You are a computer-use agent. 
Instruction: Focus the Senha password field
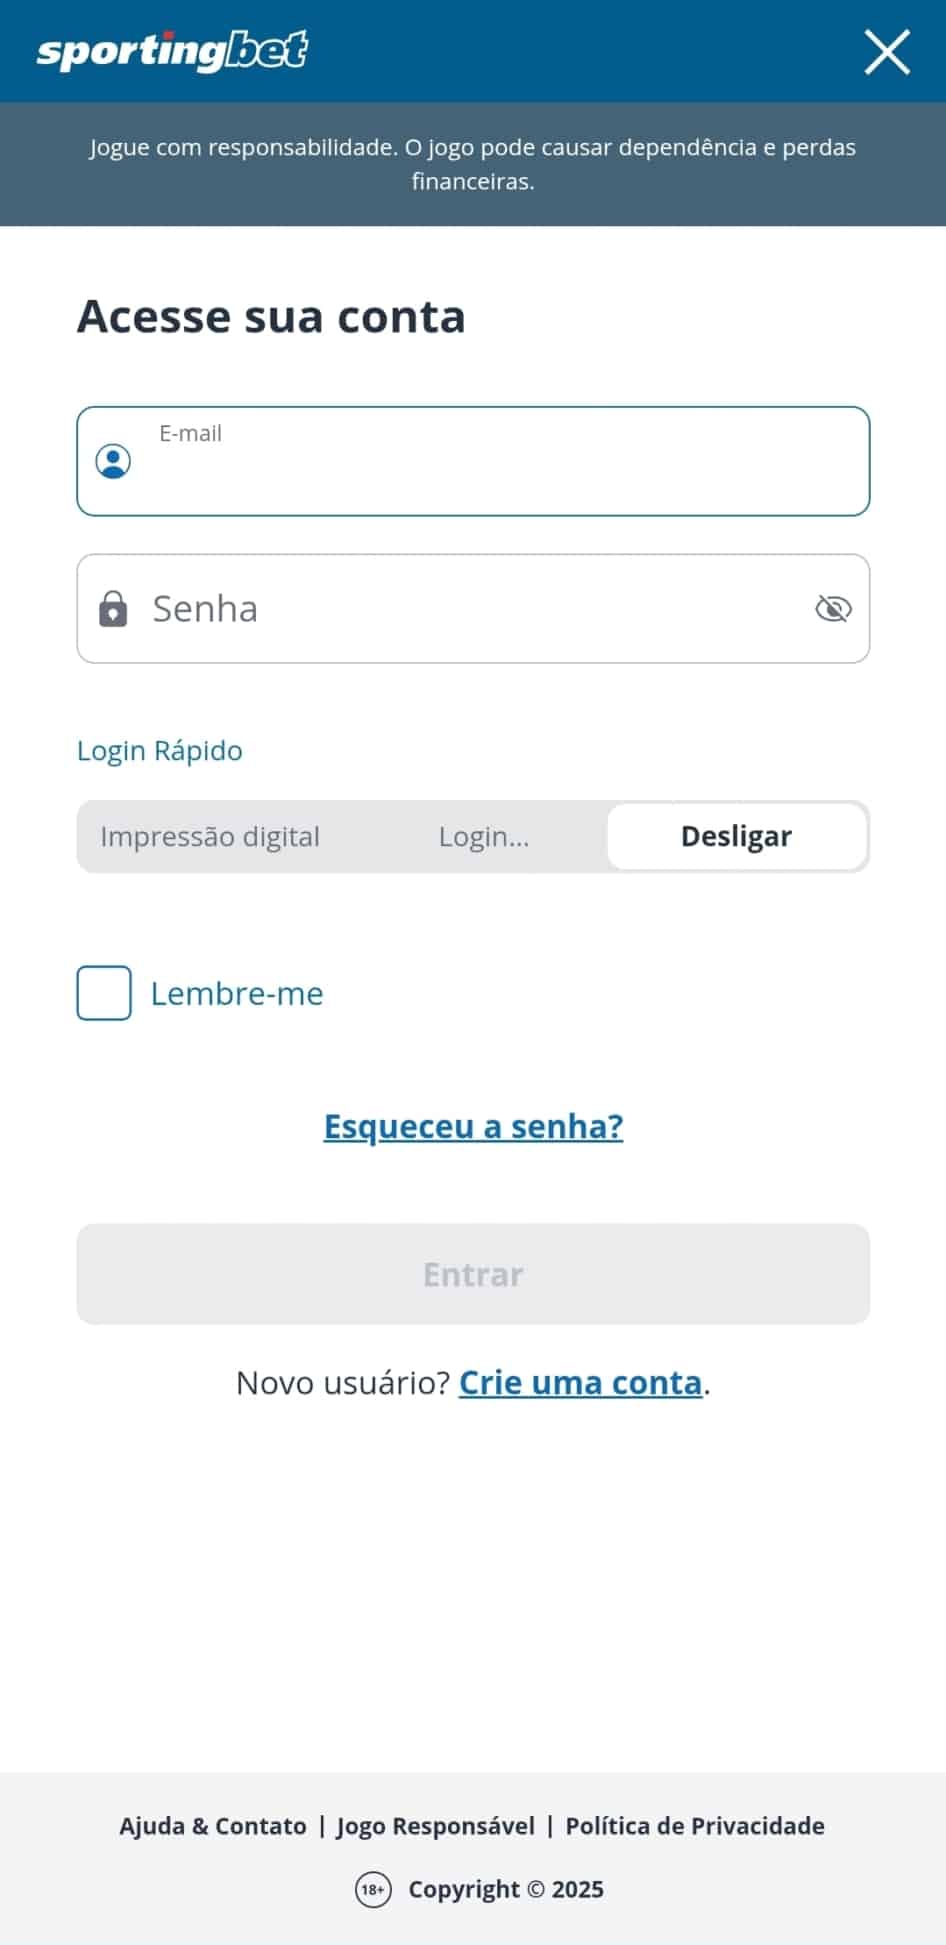click(470, 609)
